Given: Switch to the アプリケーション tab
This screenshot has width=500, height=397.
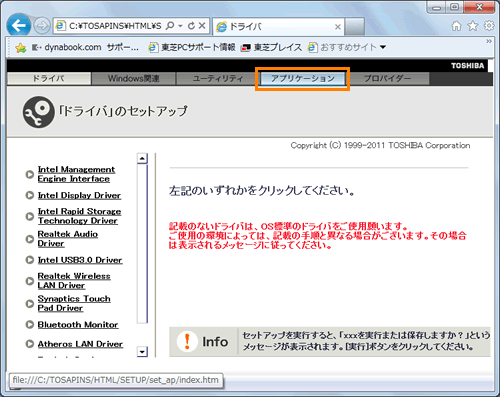Looking at the screenshot, I should tap(302, 79).
